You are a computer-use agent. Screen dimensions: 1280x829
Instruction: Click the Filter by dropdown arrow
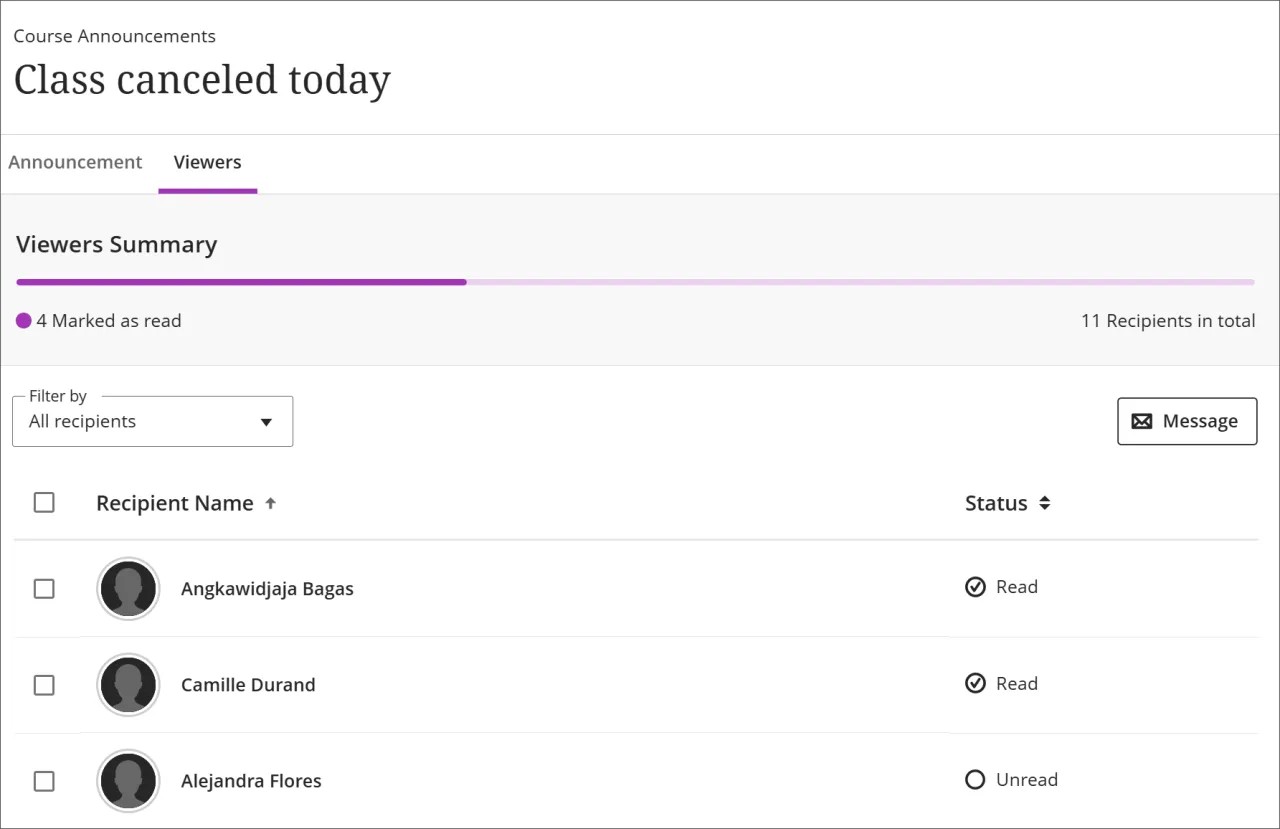265,422
